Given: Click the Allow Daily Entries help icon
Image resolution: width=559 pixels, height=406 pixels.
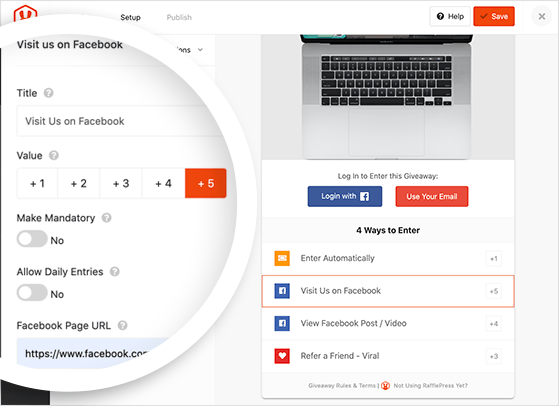Looking at the screenshot, I should click(114, 272).
